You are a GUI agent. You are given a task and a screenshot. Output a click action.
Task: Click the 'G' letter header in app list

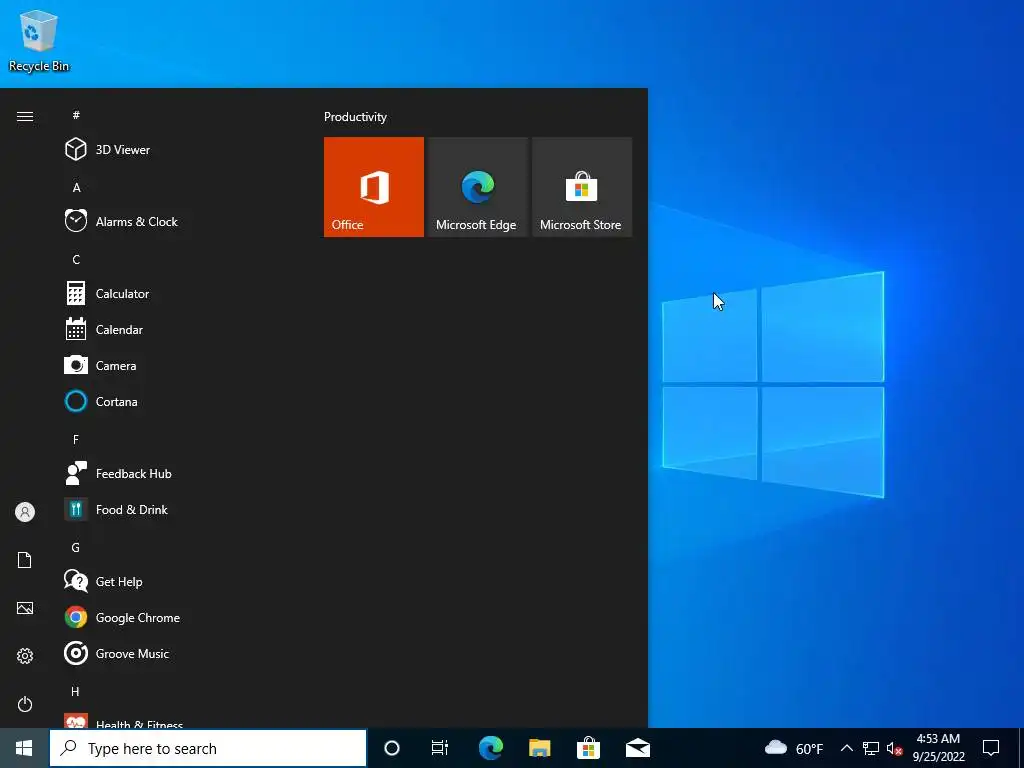pyautogui.click(x=76, y=548)
